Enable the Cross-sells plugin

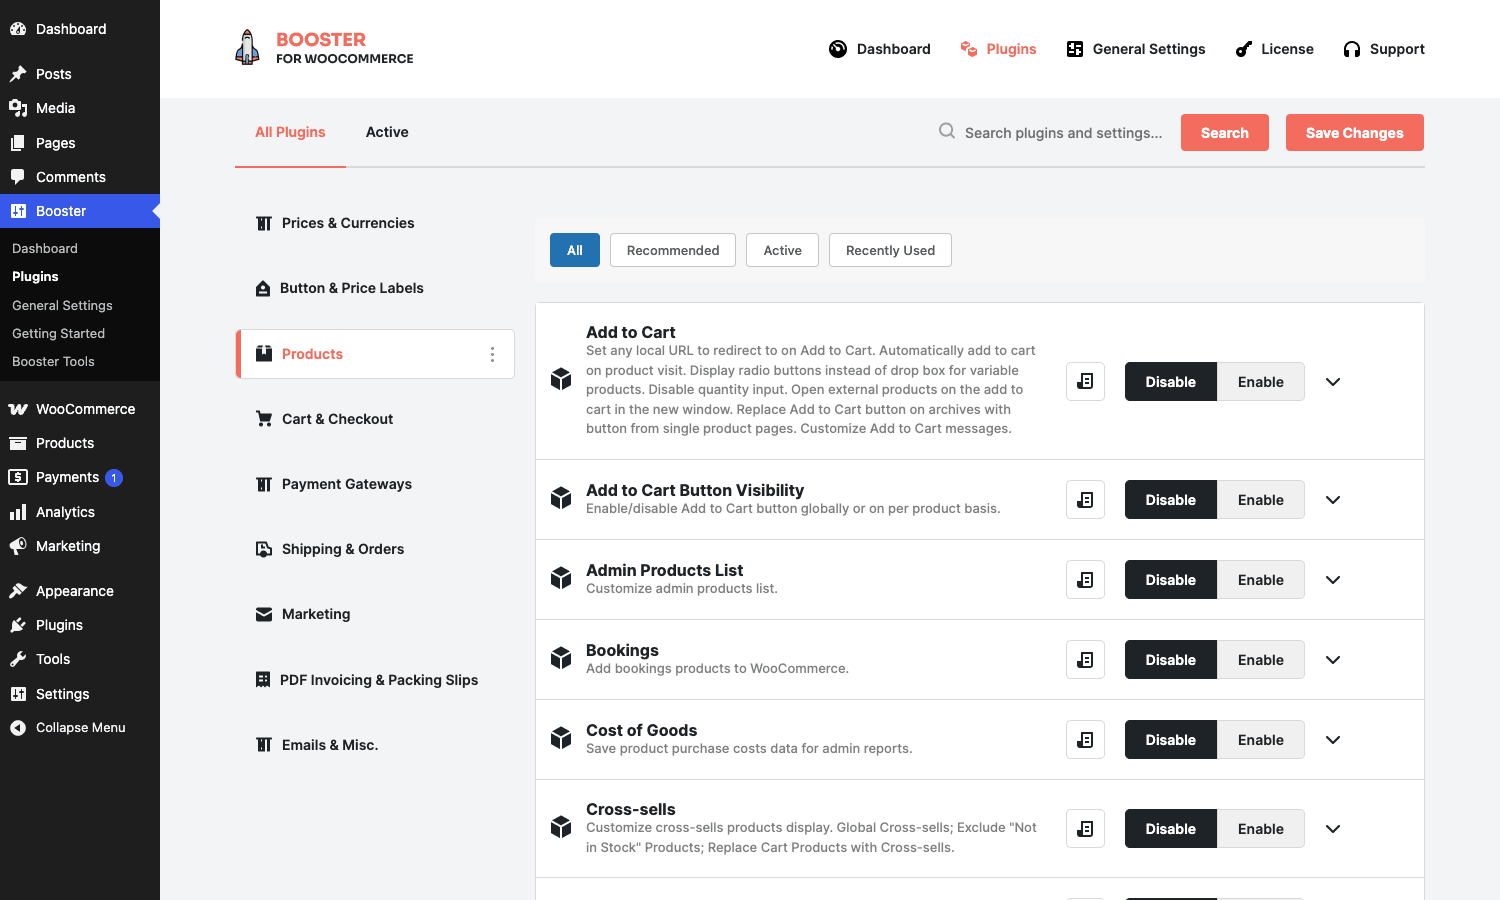(x=1260, y=828)
